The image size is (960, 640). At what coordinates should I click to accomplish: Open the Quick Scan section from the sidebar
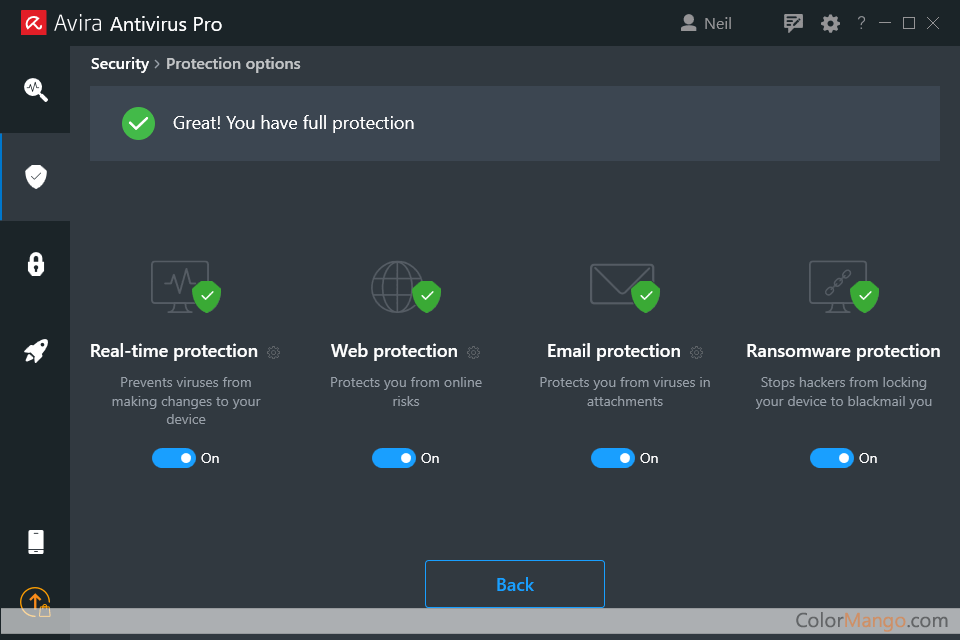[35, 89]
